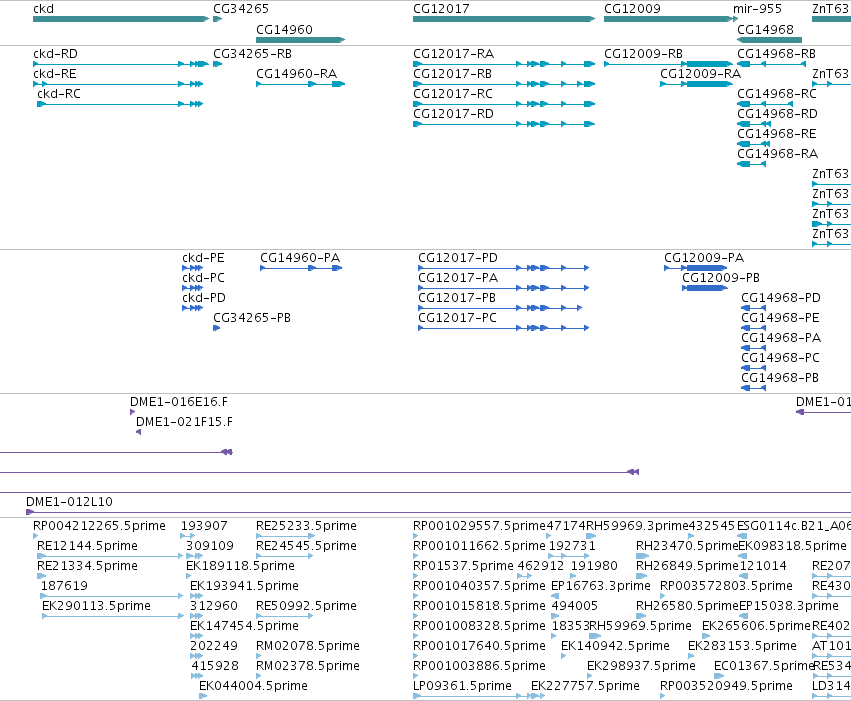This screenshot has width=851, height=701.
Task: Select transcript CG12017-RD
Action: point(453,114)
